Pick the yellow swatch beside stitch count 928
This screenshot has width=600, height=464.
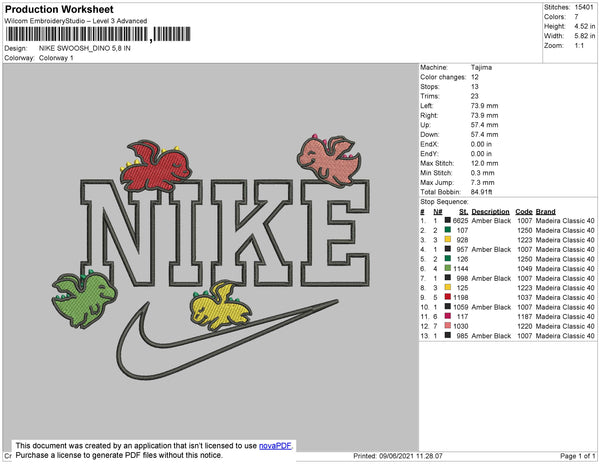click(x=448, y=239)
